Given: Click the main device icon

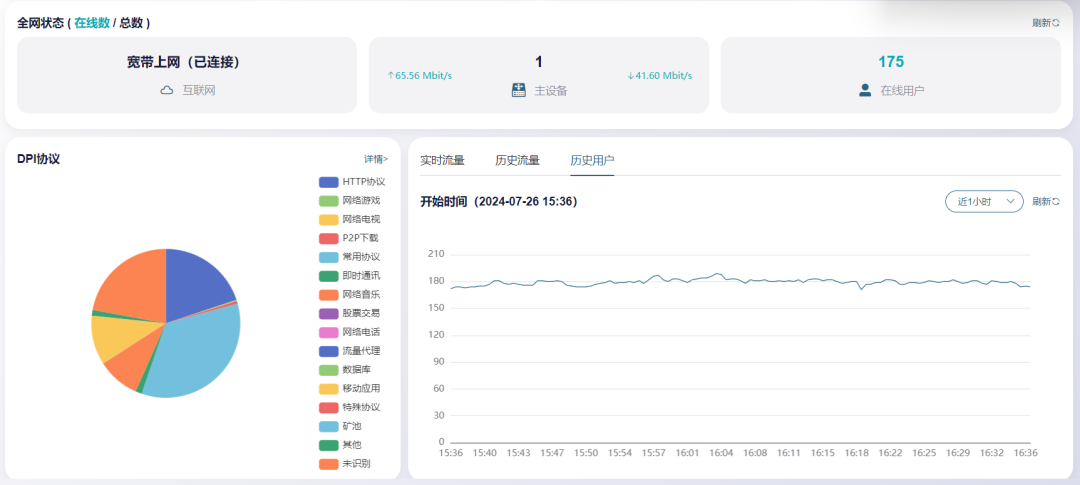Looking at the screenshot, I should (x=518, y=90).
